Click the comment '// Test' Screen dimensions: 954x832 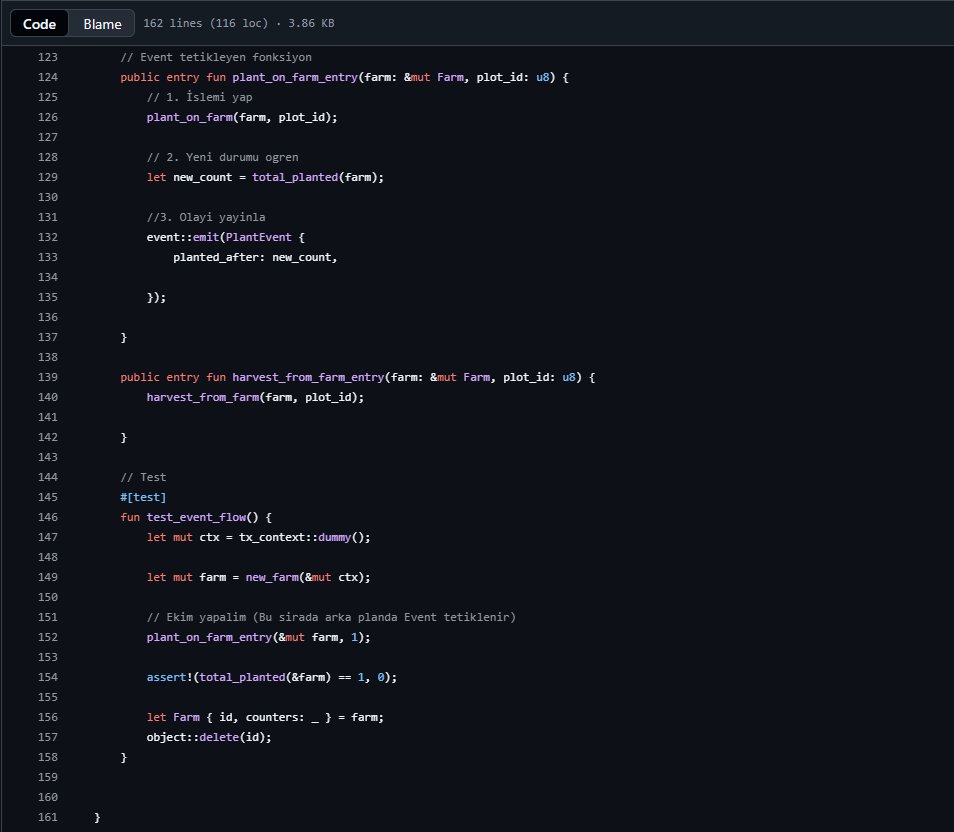pos(143,477)
